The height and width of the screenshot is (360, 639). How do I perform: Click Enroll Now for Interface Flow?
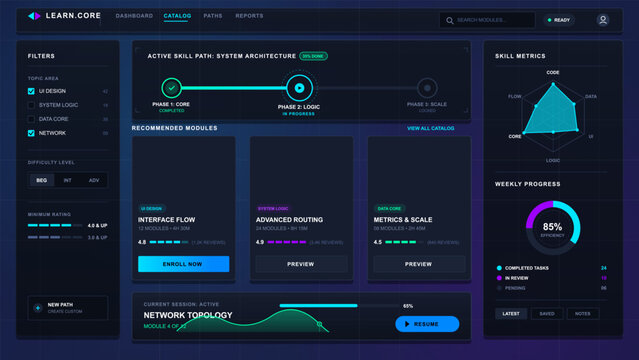pyautogui.click(x=183, y=264)
